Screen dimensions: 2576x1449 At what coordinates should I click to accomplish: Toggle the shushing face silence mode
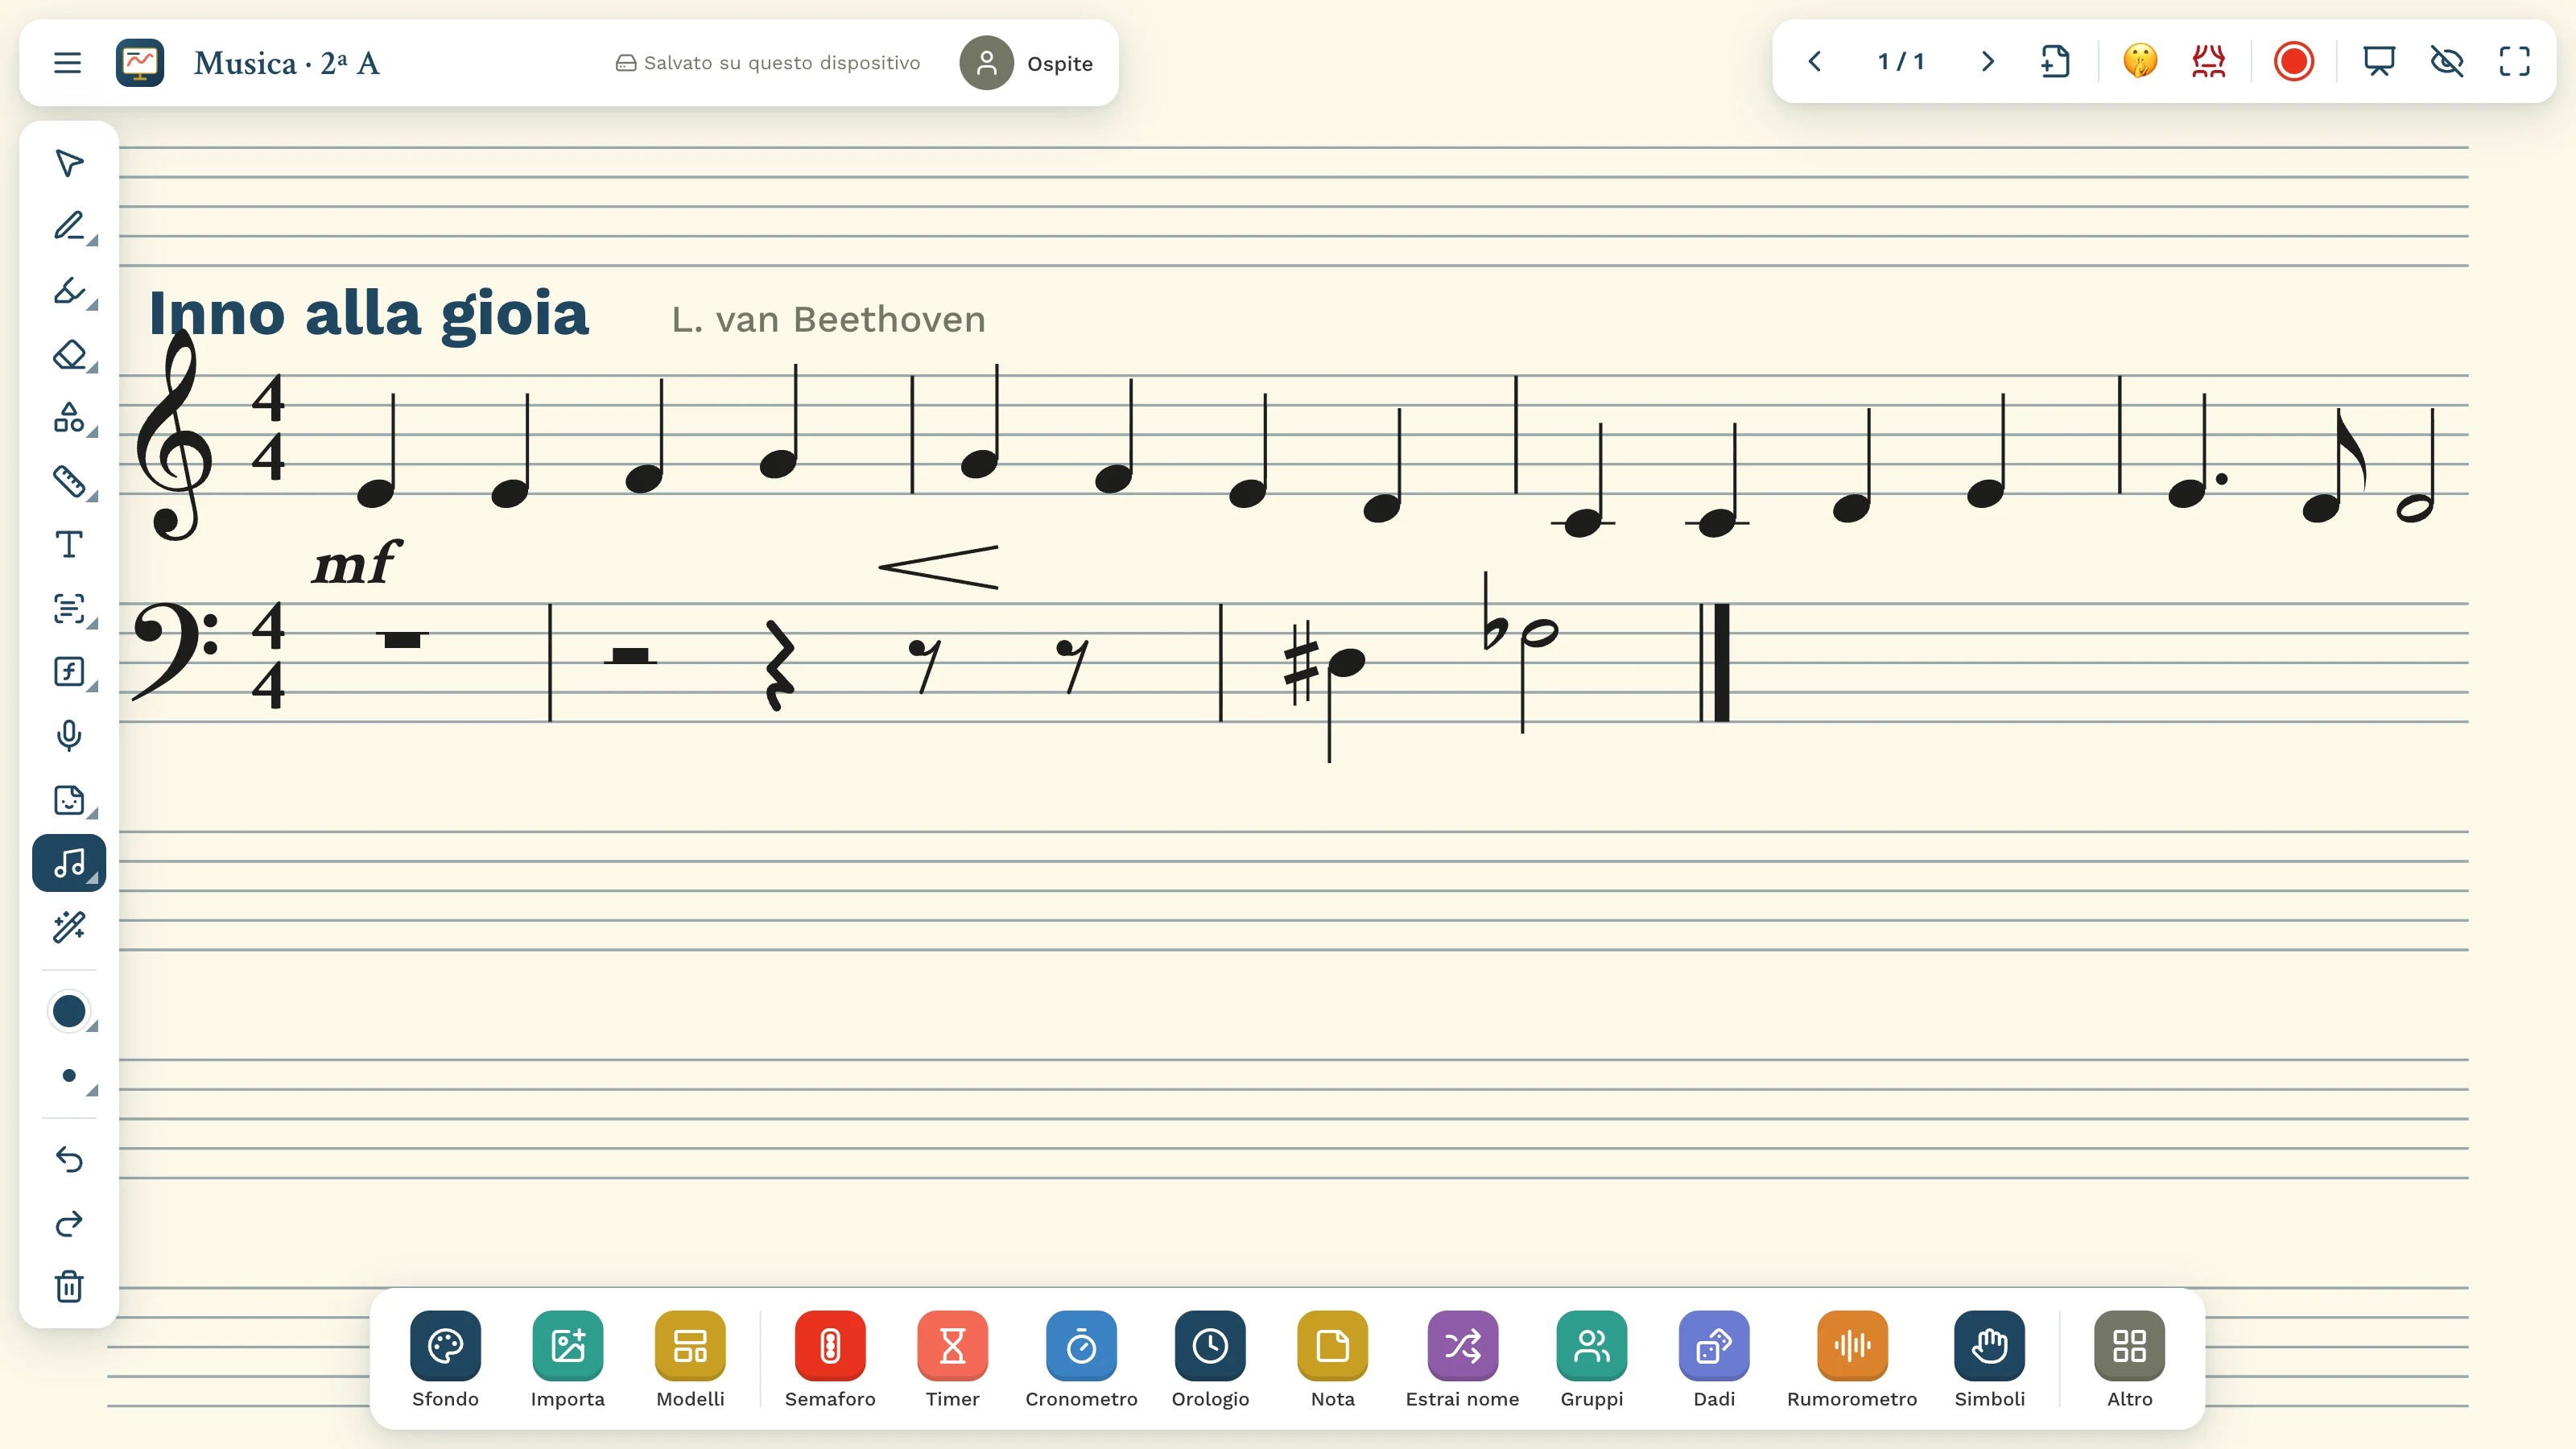pyautogui.click(x=2140, y=62)
